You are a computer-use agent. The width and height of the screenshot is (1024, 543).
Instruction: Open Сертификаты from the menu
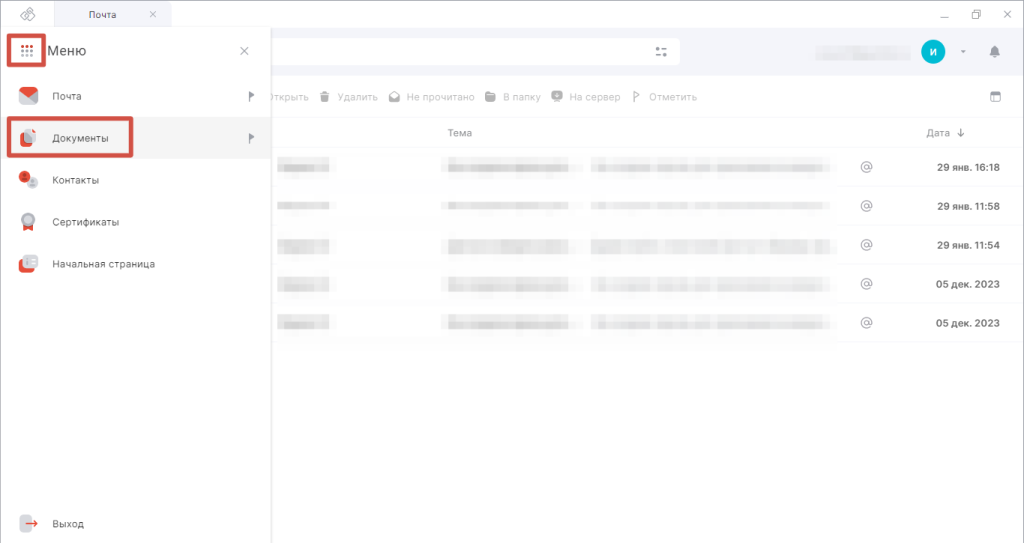[x=86, y=222]
